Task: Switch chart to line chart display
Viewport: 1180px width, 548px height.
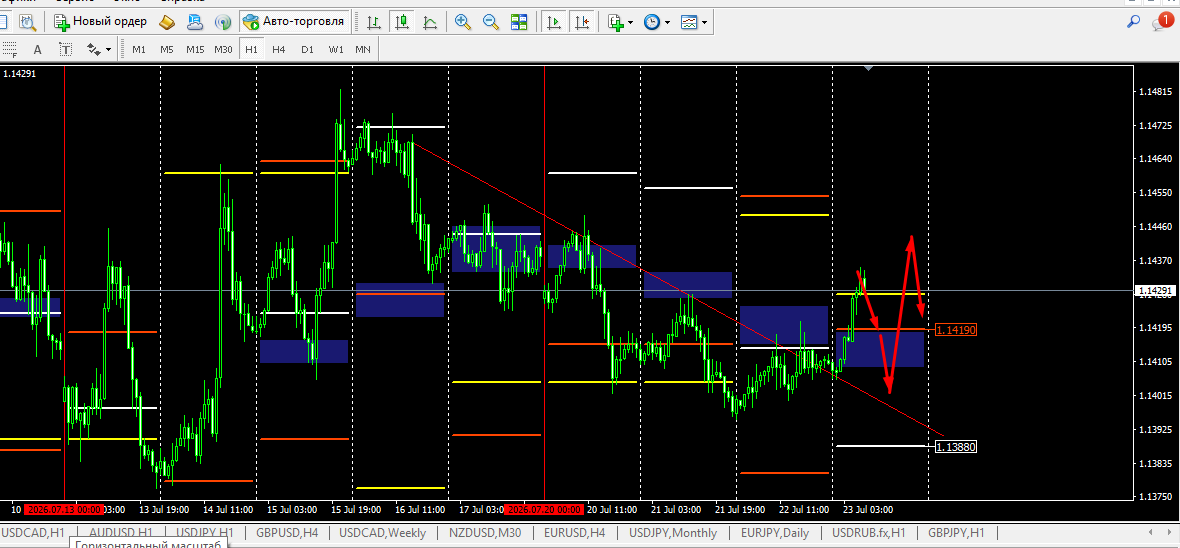Action: click(430, 23)
